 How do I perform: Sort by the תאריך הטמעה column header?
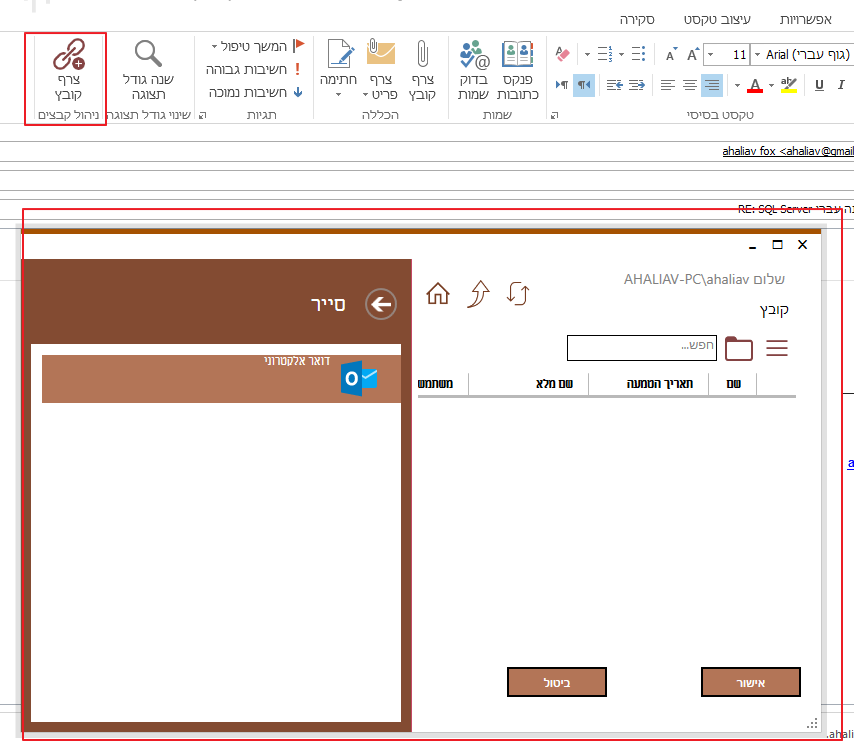660,384
